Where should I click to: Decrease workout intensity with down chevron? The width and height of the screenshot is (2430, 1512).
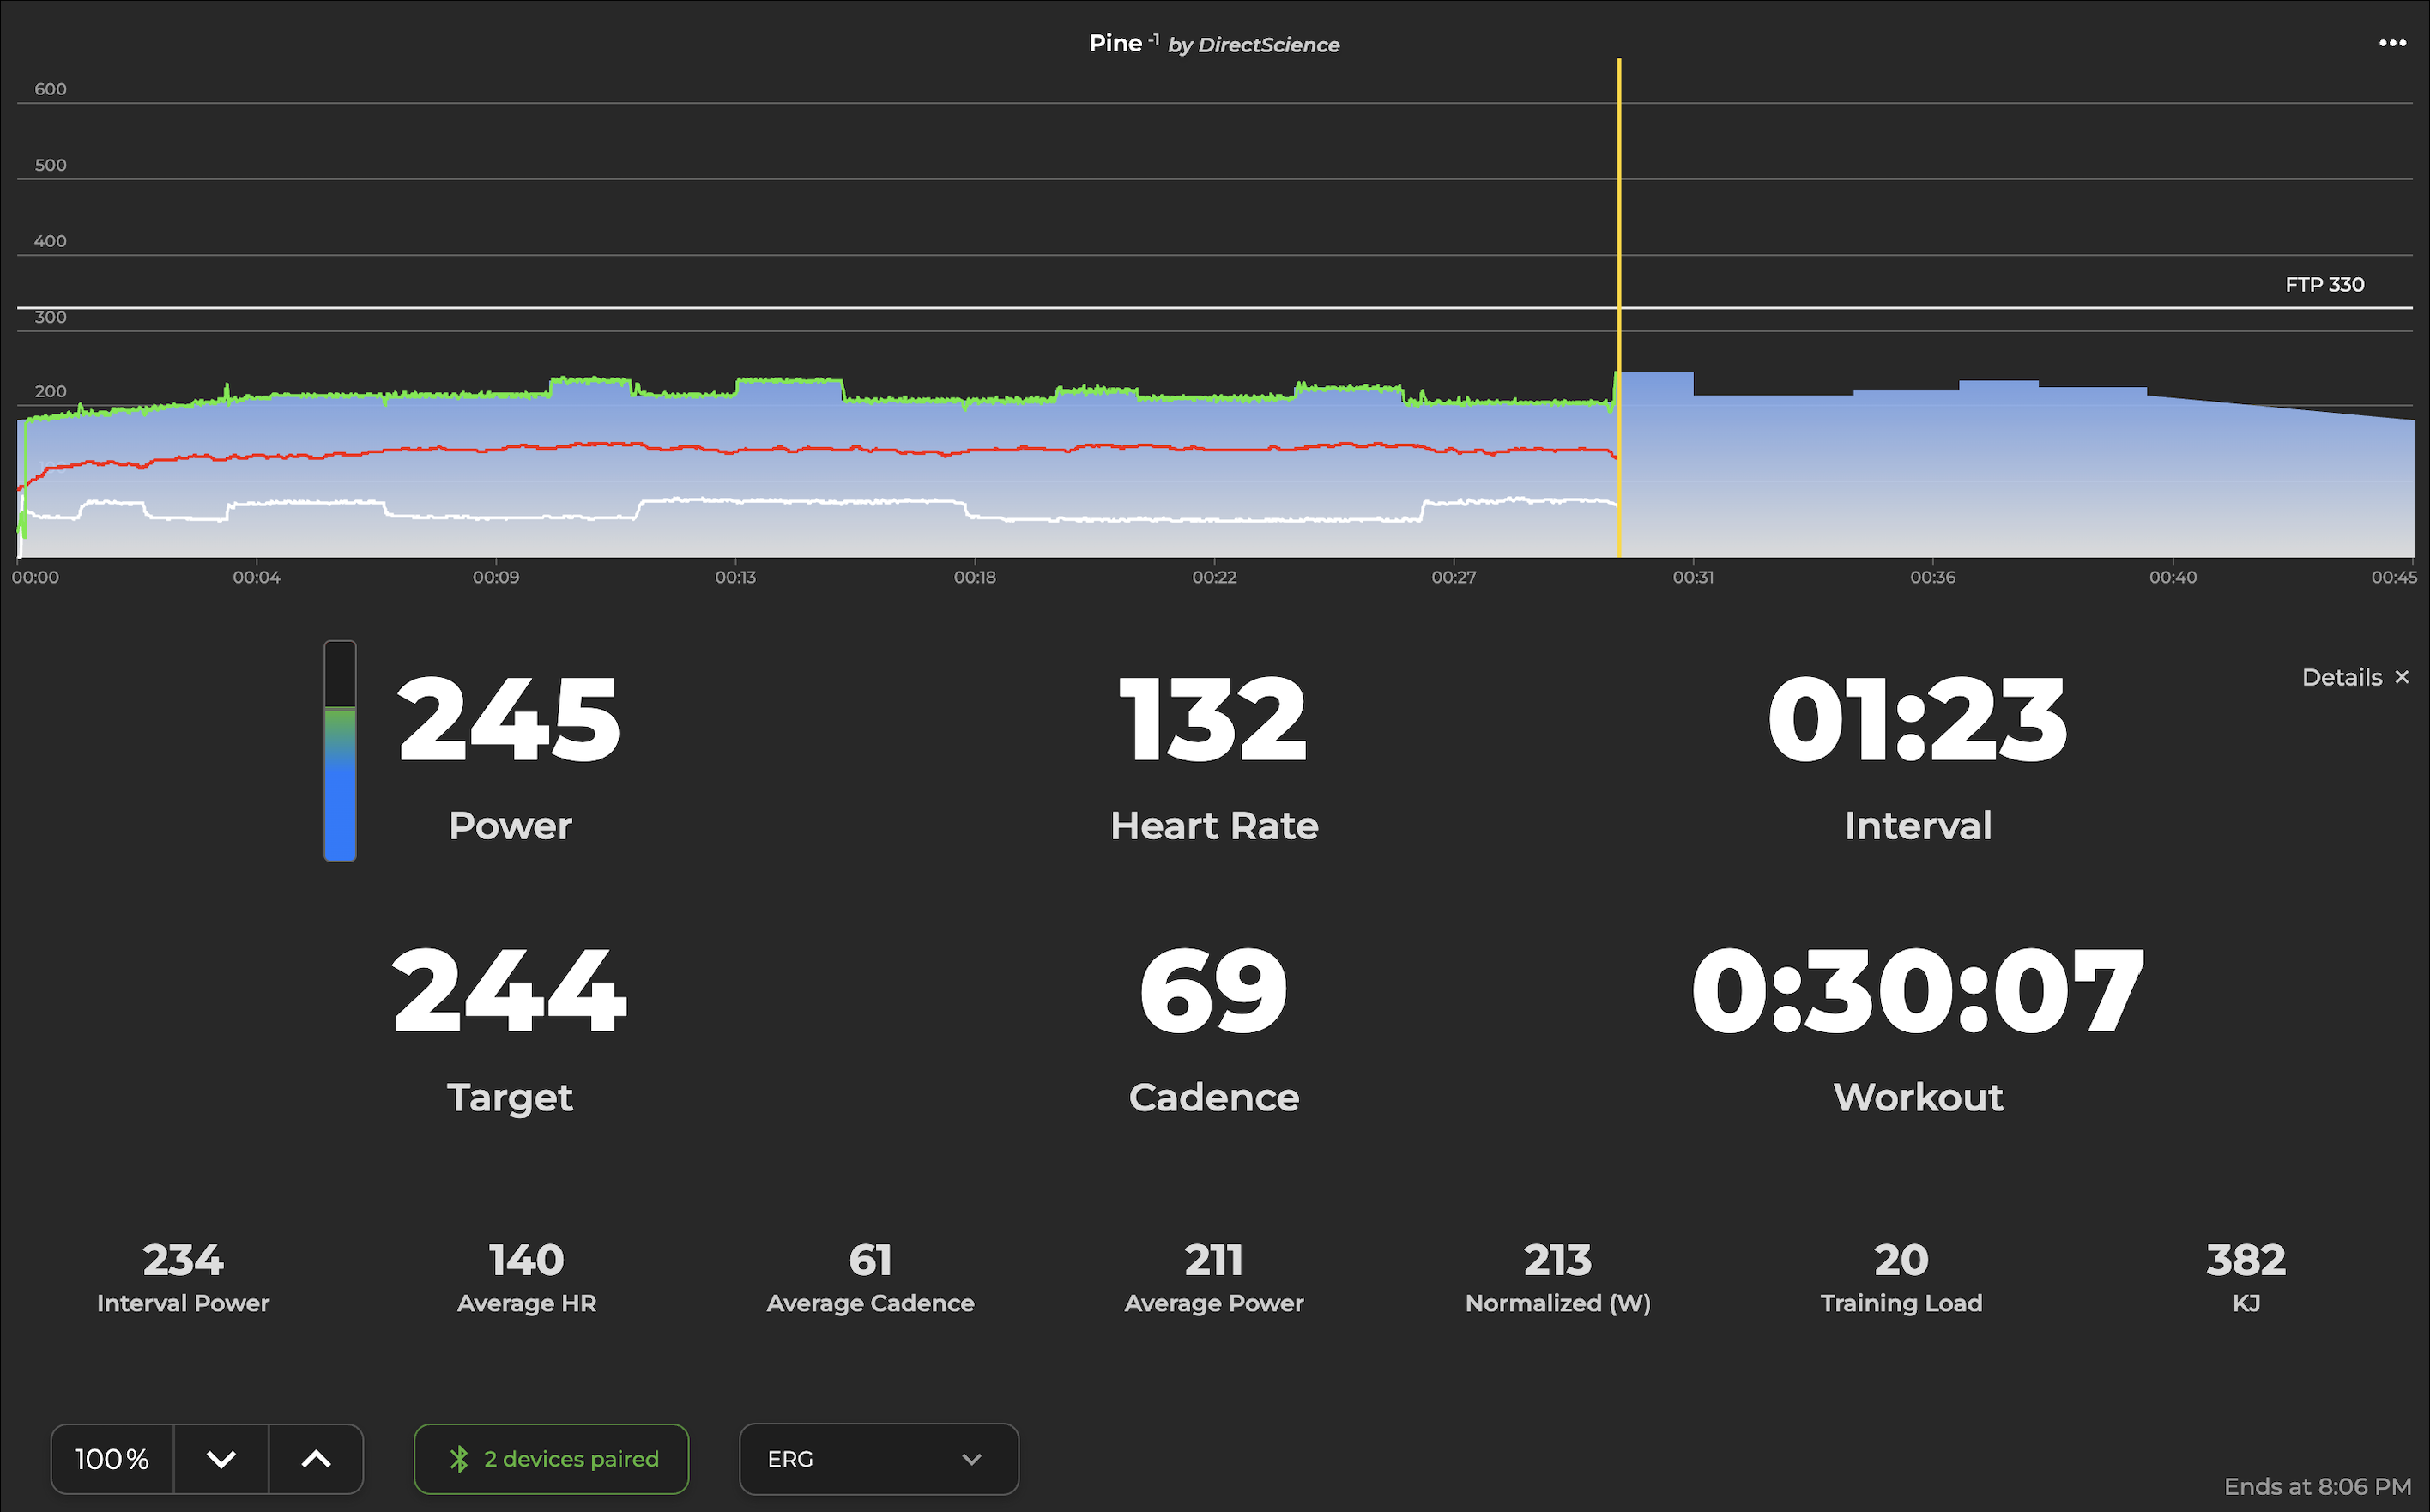[x=221, y=1459]
